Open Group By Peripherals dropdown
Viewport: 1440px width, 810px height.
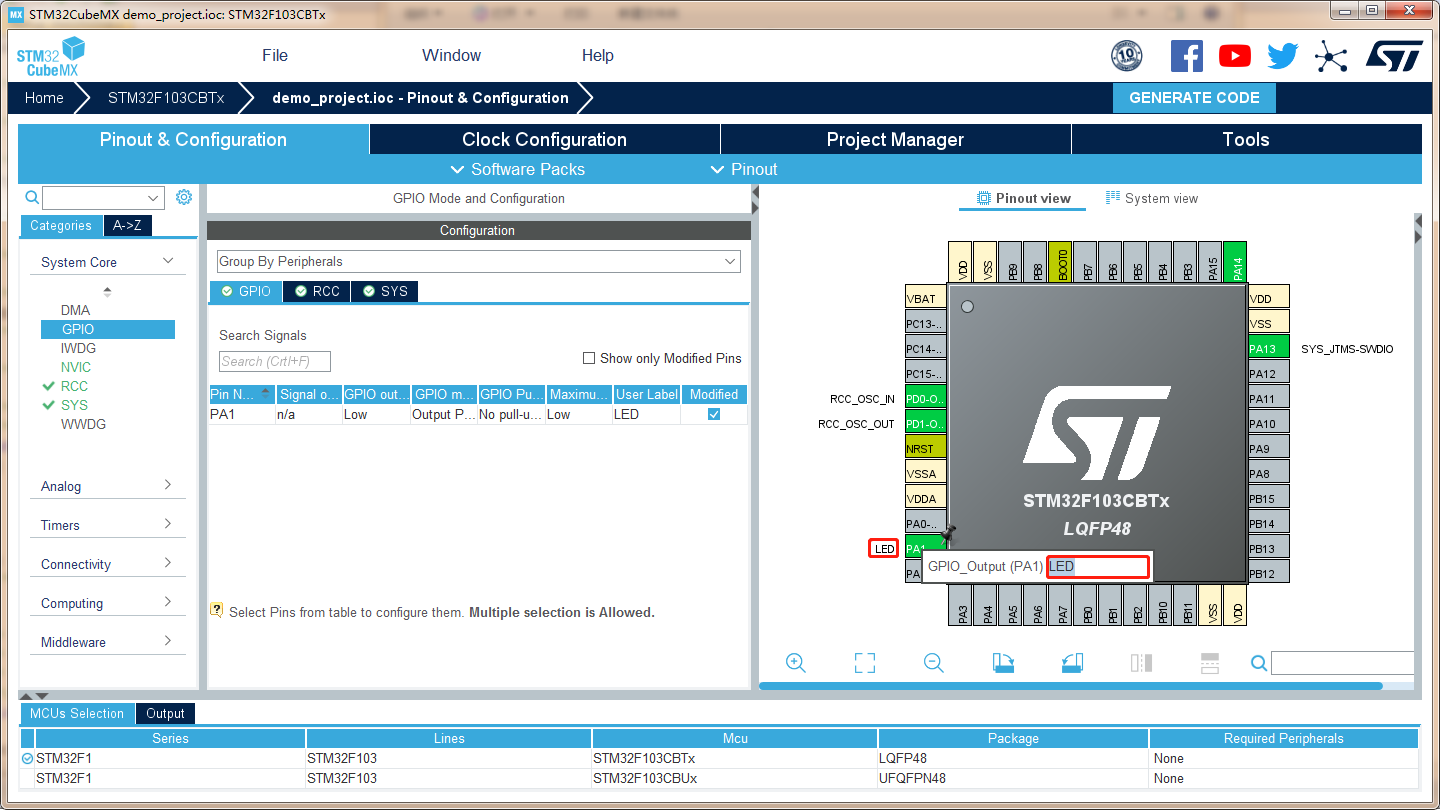click(478, 261)
